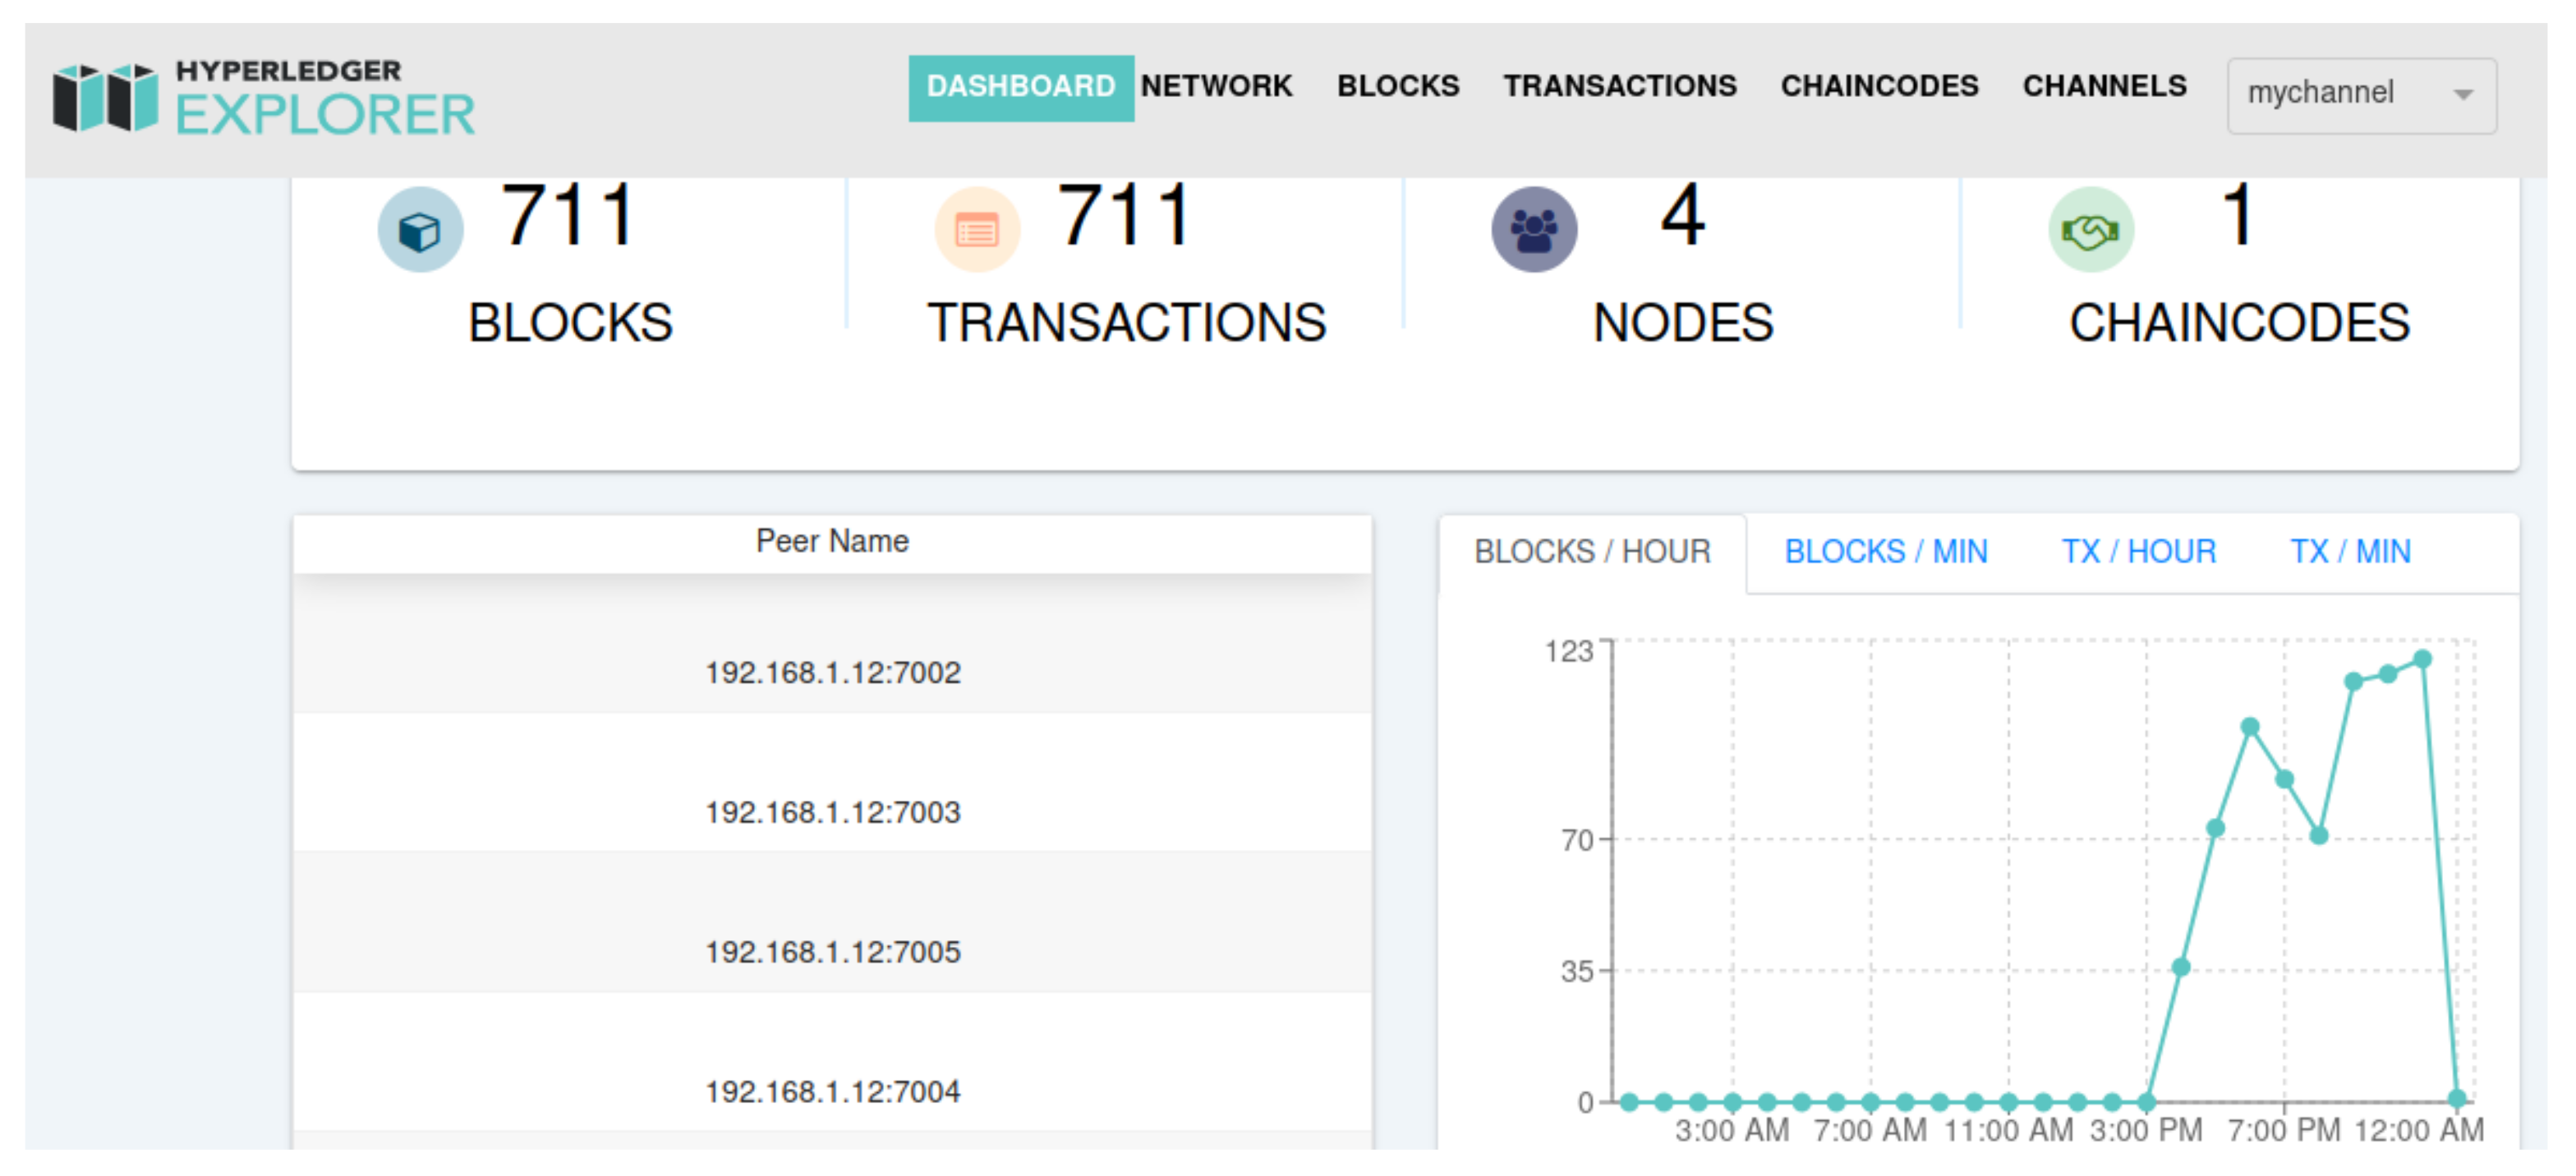Click the blue cube Blocks icon
Image resolution: width=2576 pixels, height=1176 pixels.
(x=420, y=231)
